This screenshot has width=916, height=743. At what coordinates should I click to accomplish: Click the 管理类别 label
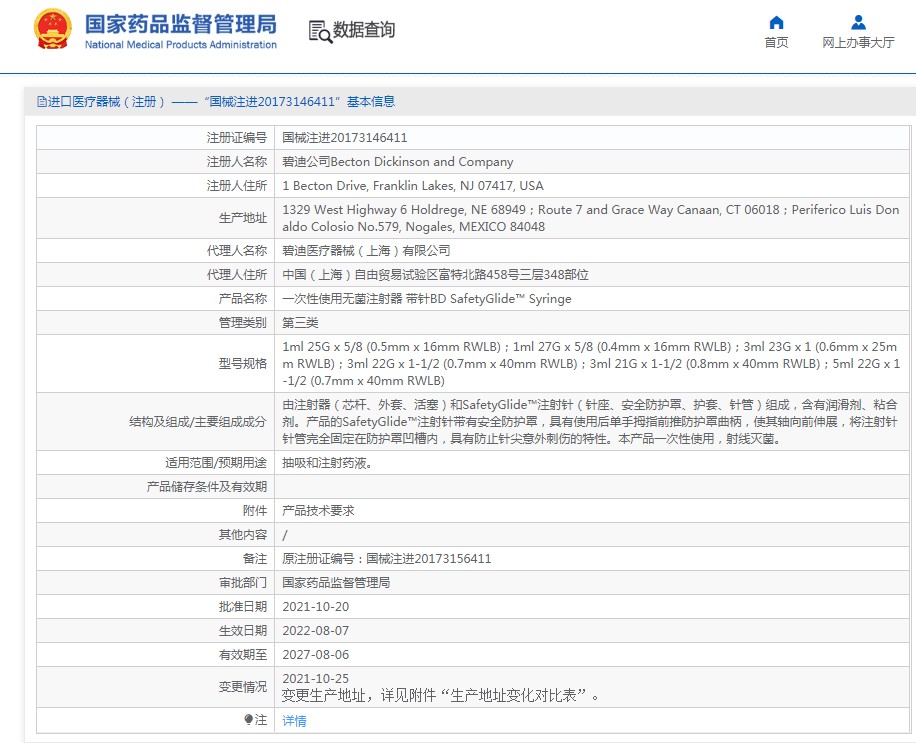click(x=243, y=322)
